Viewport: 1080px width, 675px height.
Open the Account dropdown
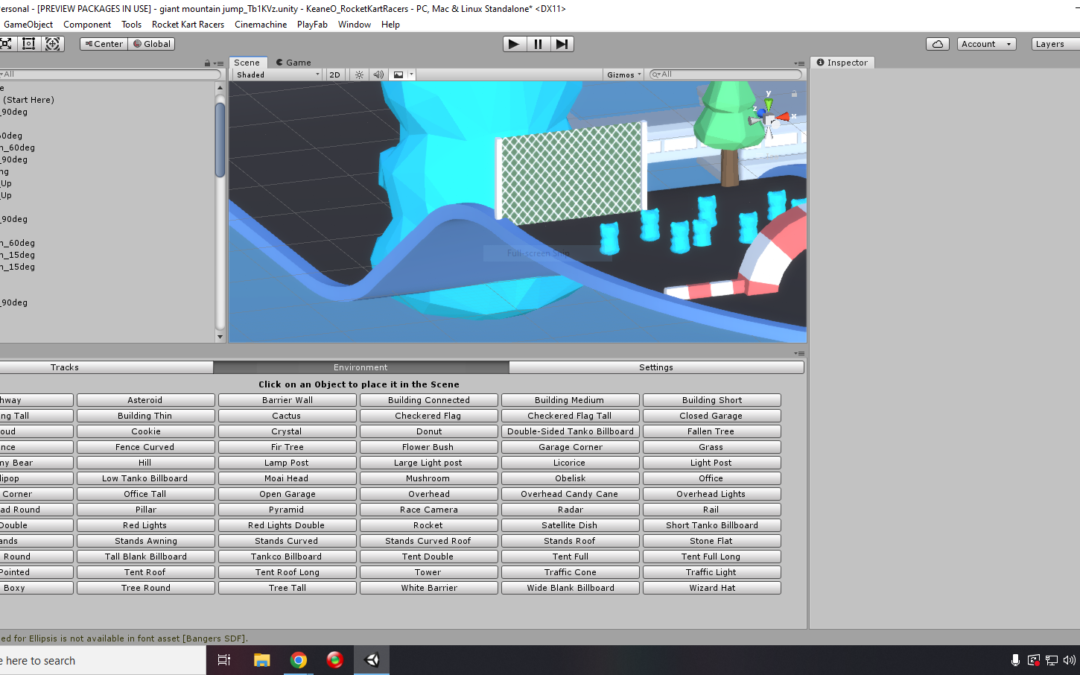tap(986, 44)
